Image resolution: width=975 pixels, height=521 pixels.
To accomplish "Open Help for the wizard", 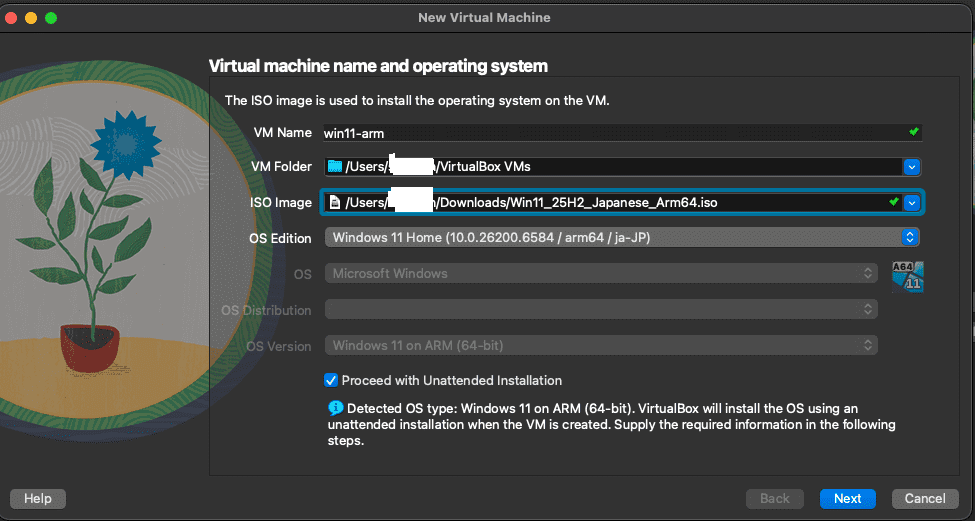I will click(x=38, y=498).
